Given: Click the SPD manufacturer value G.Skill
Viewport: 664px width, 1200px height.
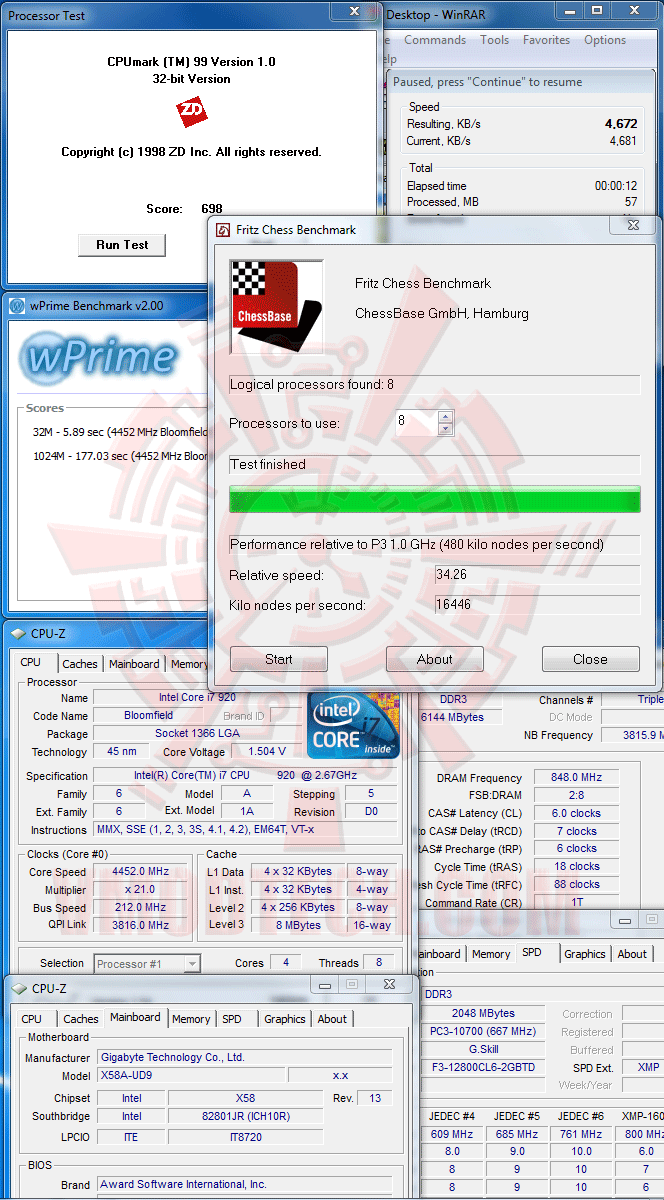Looking at the screenshot, I should (485, 1050).
